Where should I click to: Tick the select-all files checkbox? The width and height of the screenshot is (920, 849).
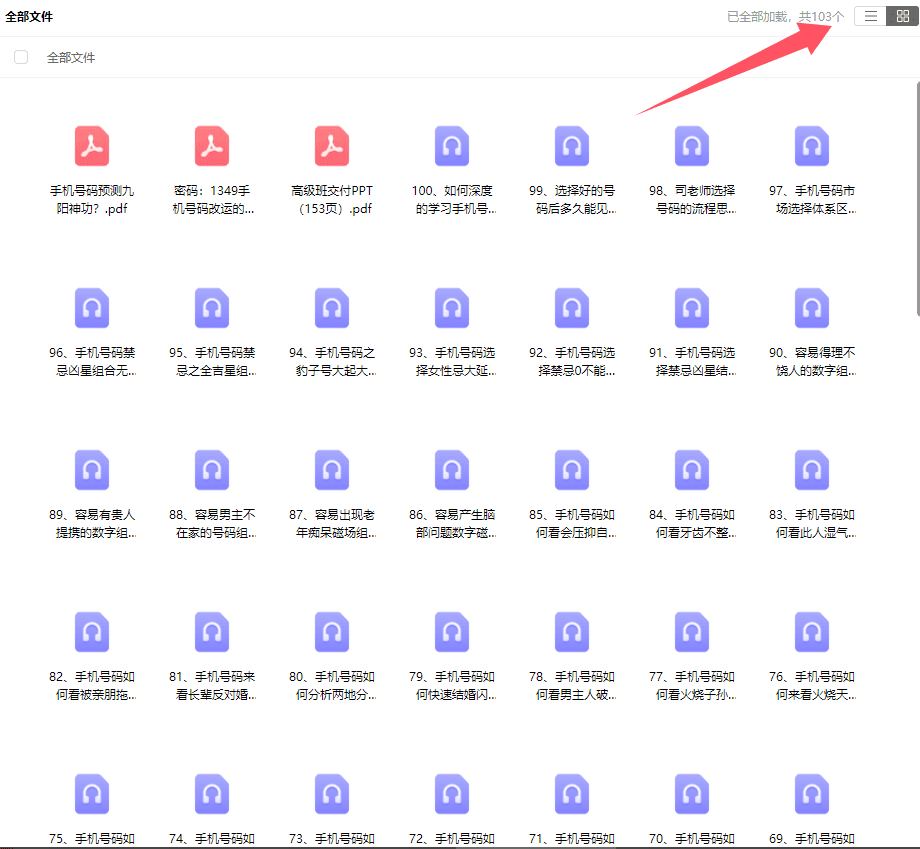(x=21, y=57)
